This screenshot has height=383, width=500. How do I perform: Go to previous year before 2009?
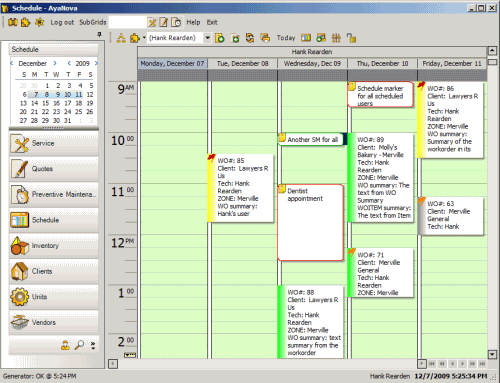69,63
